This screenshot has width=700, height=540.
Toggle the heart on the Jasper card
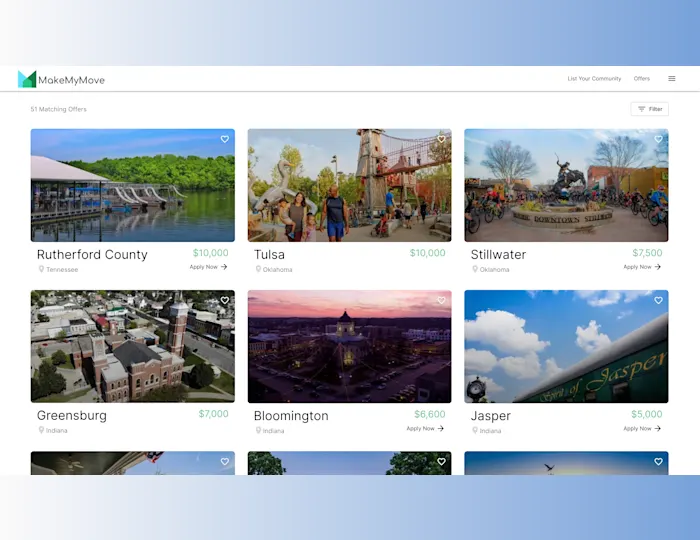(x=658, y=300)
